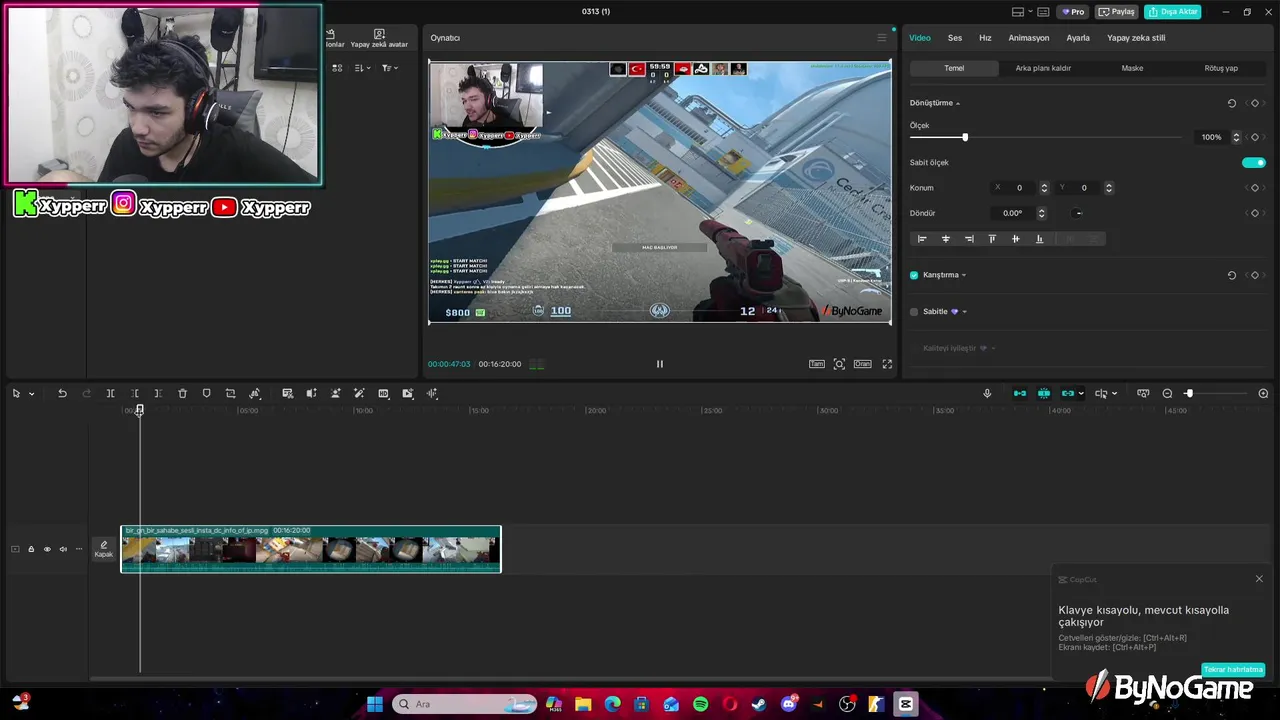Enable the Sabitle stabilize checkbox
Image resolution: width=1280 pixels, height=720 pixels.
point(914,312)
